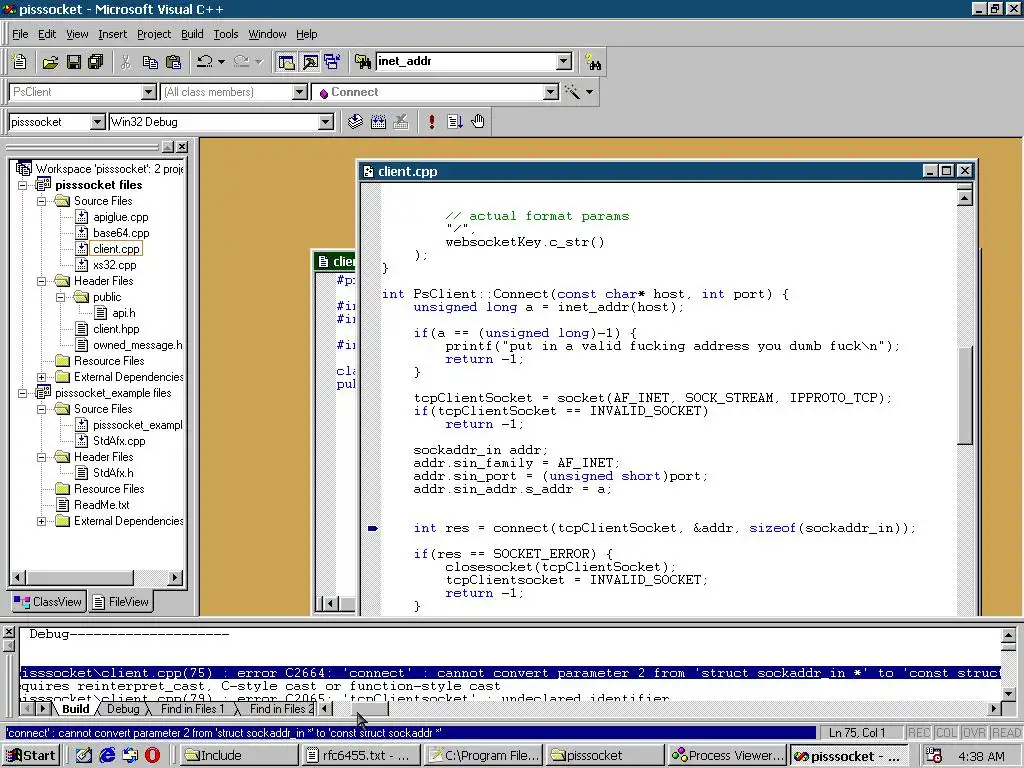Click the hand breakpoint icon
The image size is (1024, 768).
coord(478,121)
